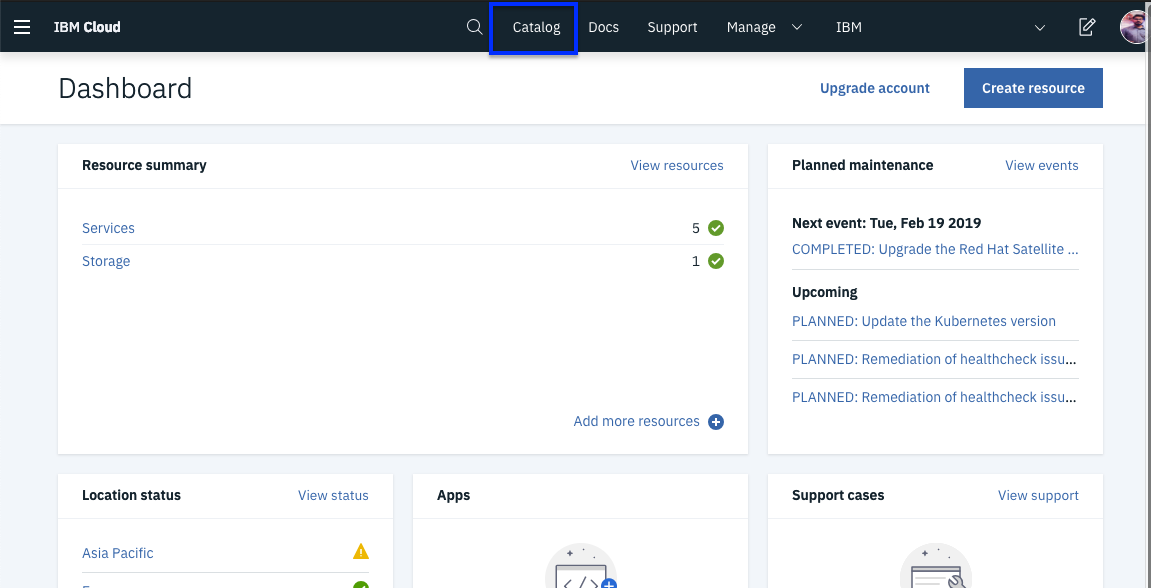Click the Location status heading
Image resolution: width=1151 pixels, height=588 pixels.
pyautogui.click(x=131, y=496)
